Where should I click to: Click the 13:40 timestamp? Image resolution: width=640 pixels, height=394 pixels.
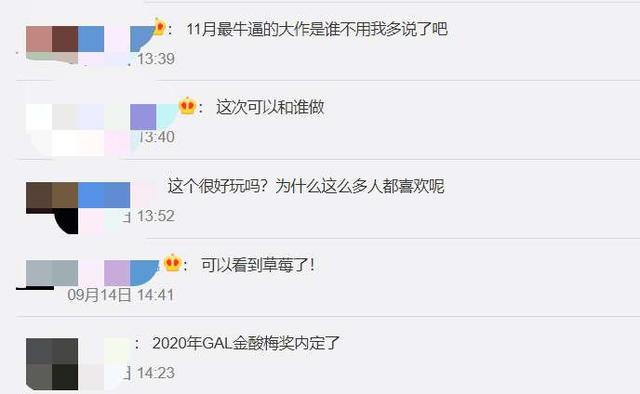[x=157, y=137]
